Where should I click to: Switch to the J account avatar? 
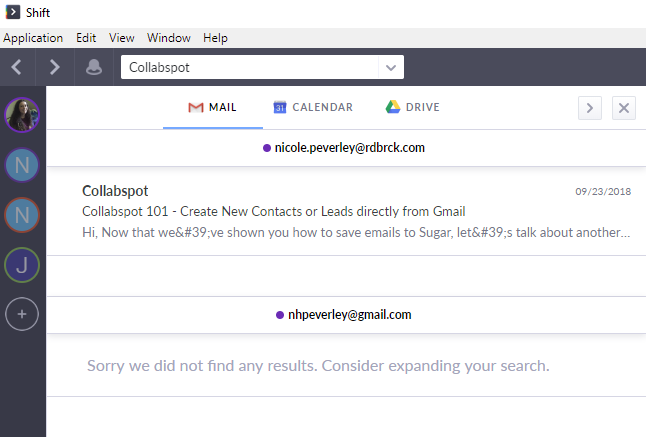click(x=22, y=265)
